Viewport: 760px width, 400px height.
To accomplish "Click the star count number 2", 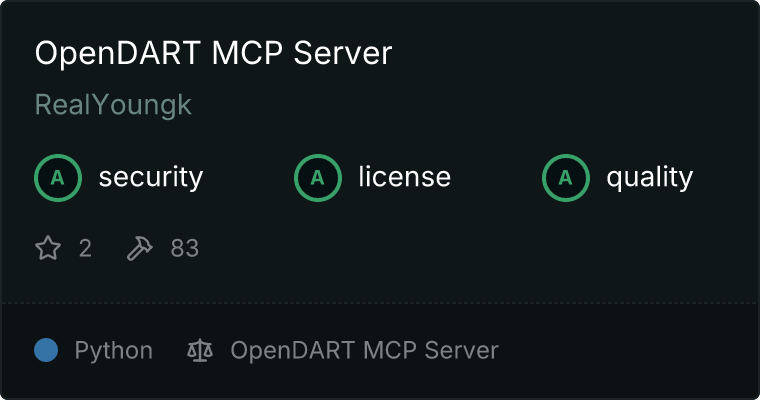I will (x=85, y=248).
